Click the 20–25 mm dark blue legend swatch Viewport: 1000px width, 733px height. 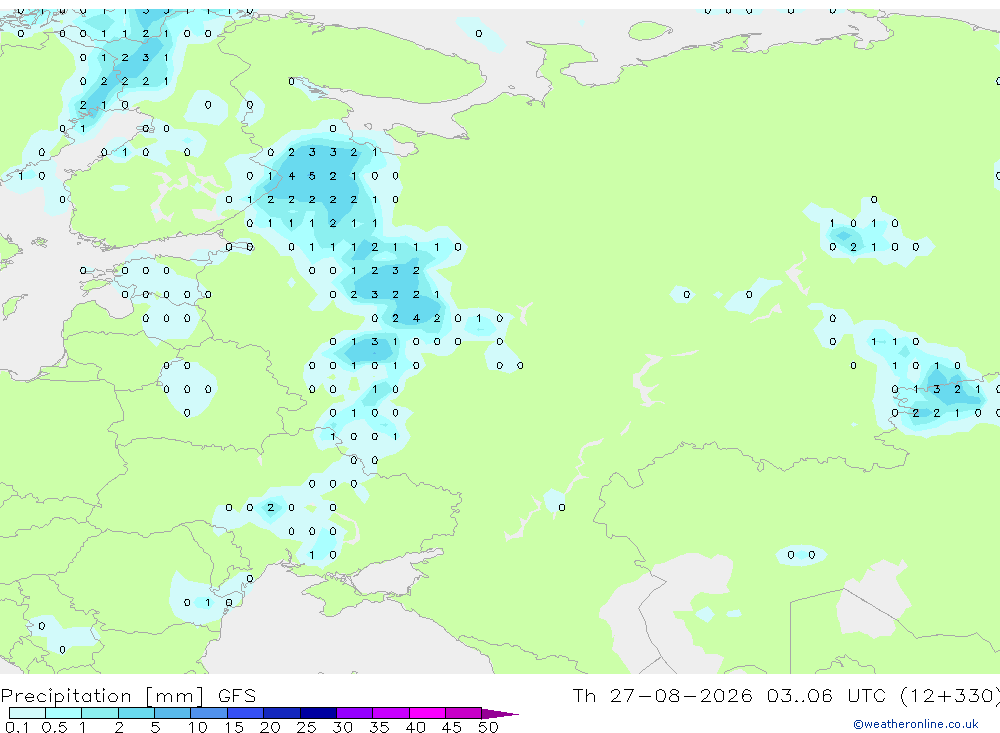click(x=281, y=713)
